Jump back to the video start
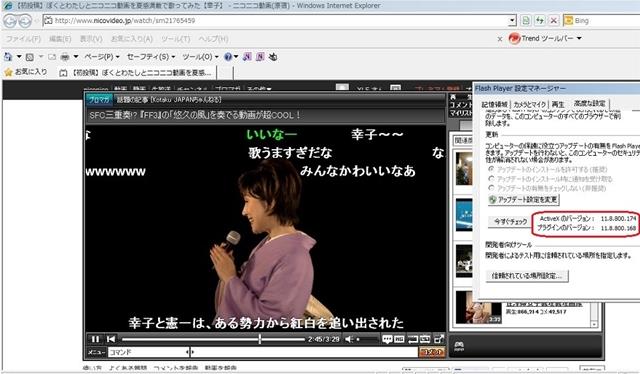640x374 pixels. coord(111,339)
